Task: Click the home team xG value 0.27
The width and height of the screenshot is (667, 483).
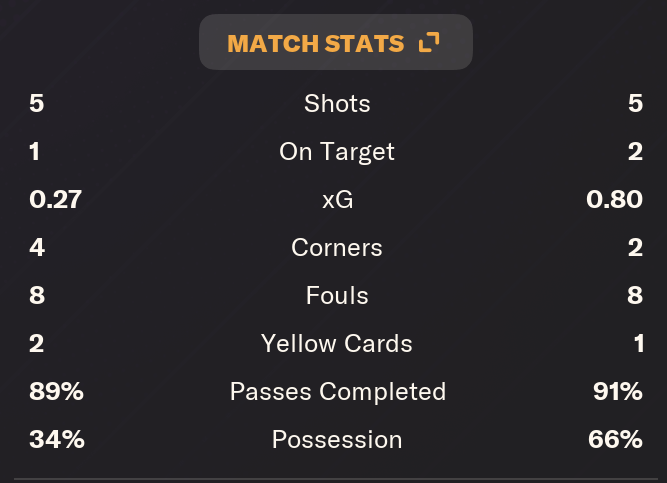Action: (x=55, y=200)
